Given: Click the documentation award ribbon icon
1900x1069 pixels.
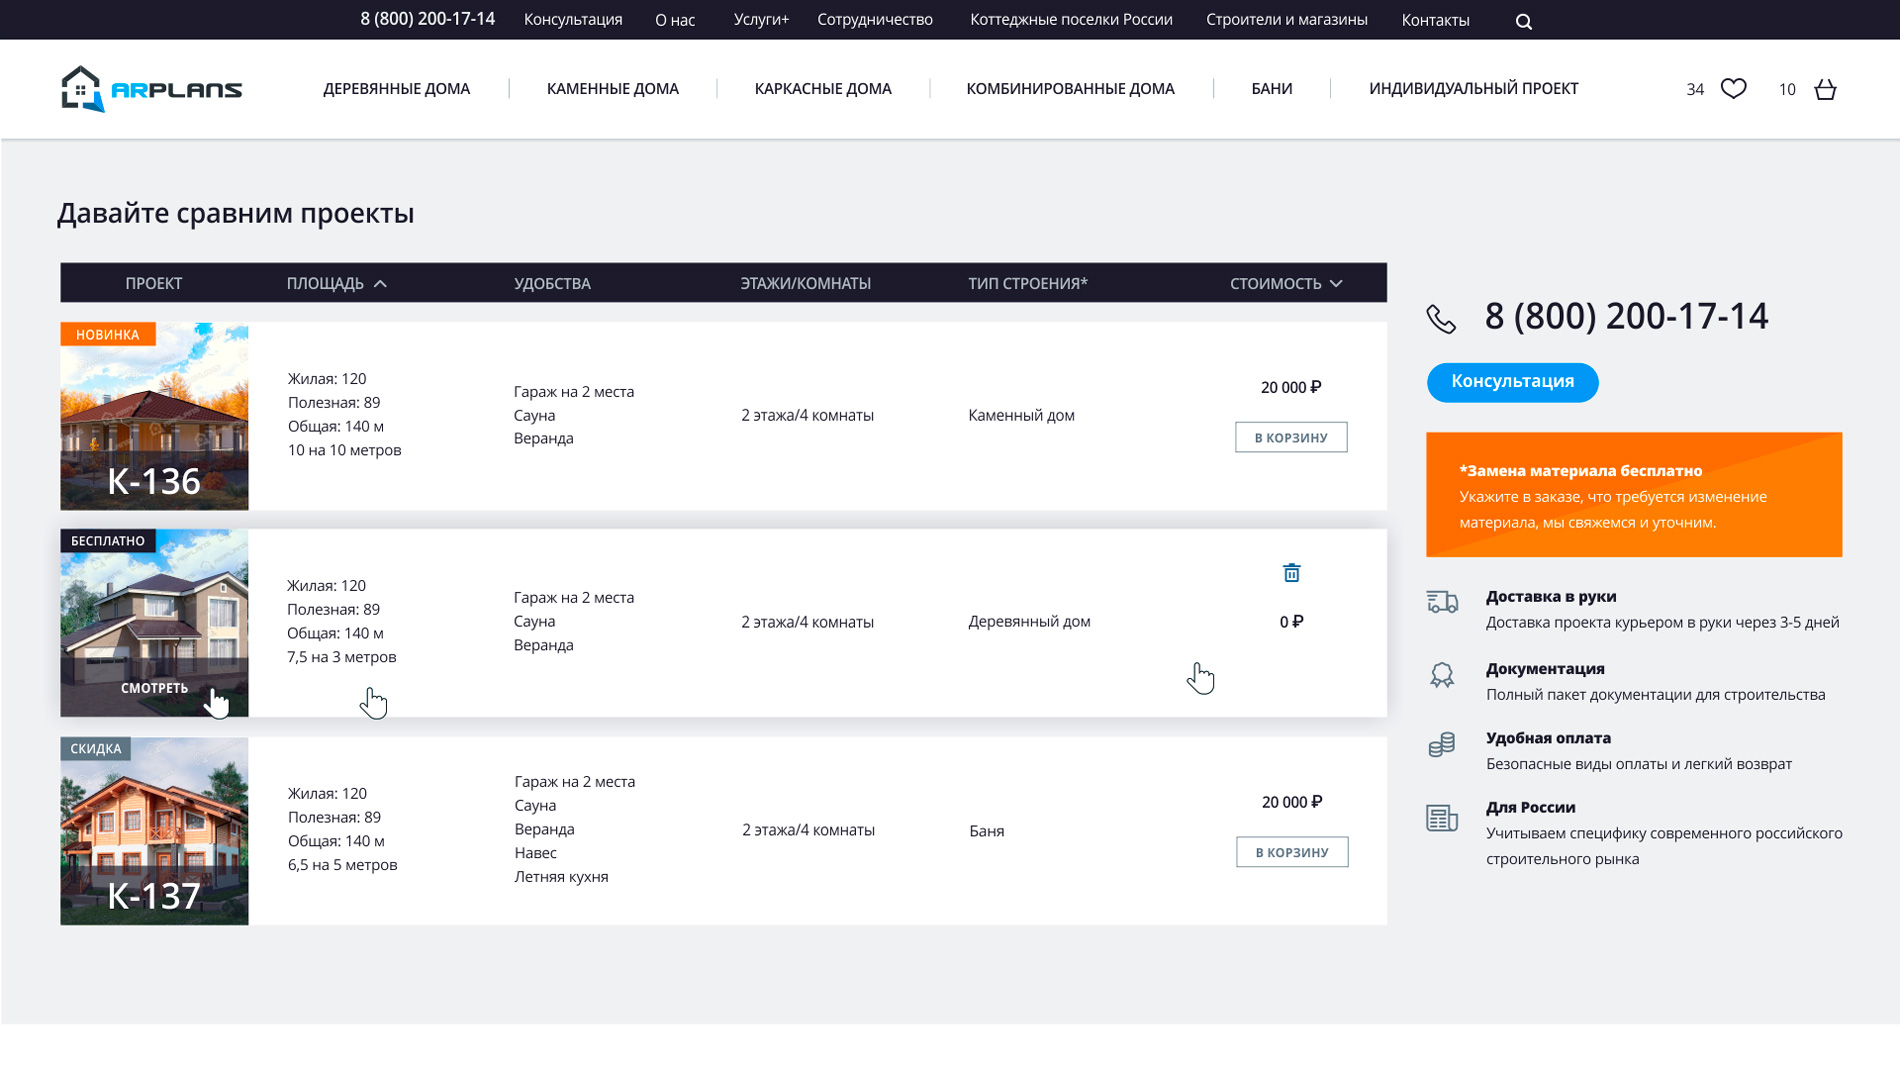Looking at the screenshot, I should tap(1441, 676).
